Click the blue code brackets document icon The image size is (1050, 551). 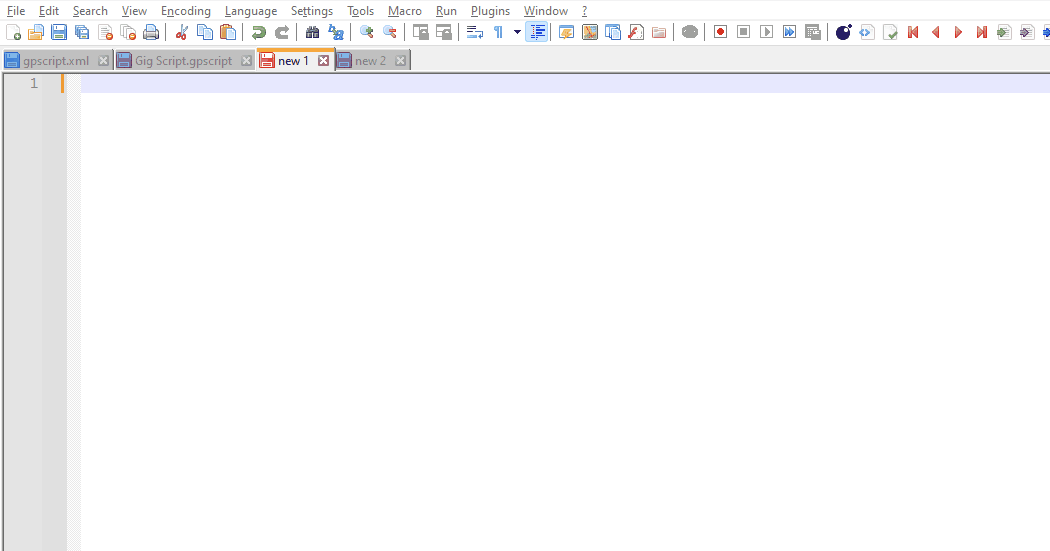tap(867, 32)
